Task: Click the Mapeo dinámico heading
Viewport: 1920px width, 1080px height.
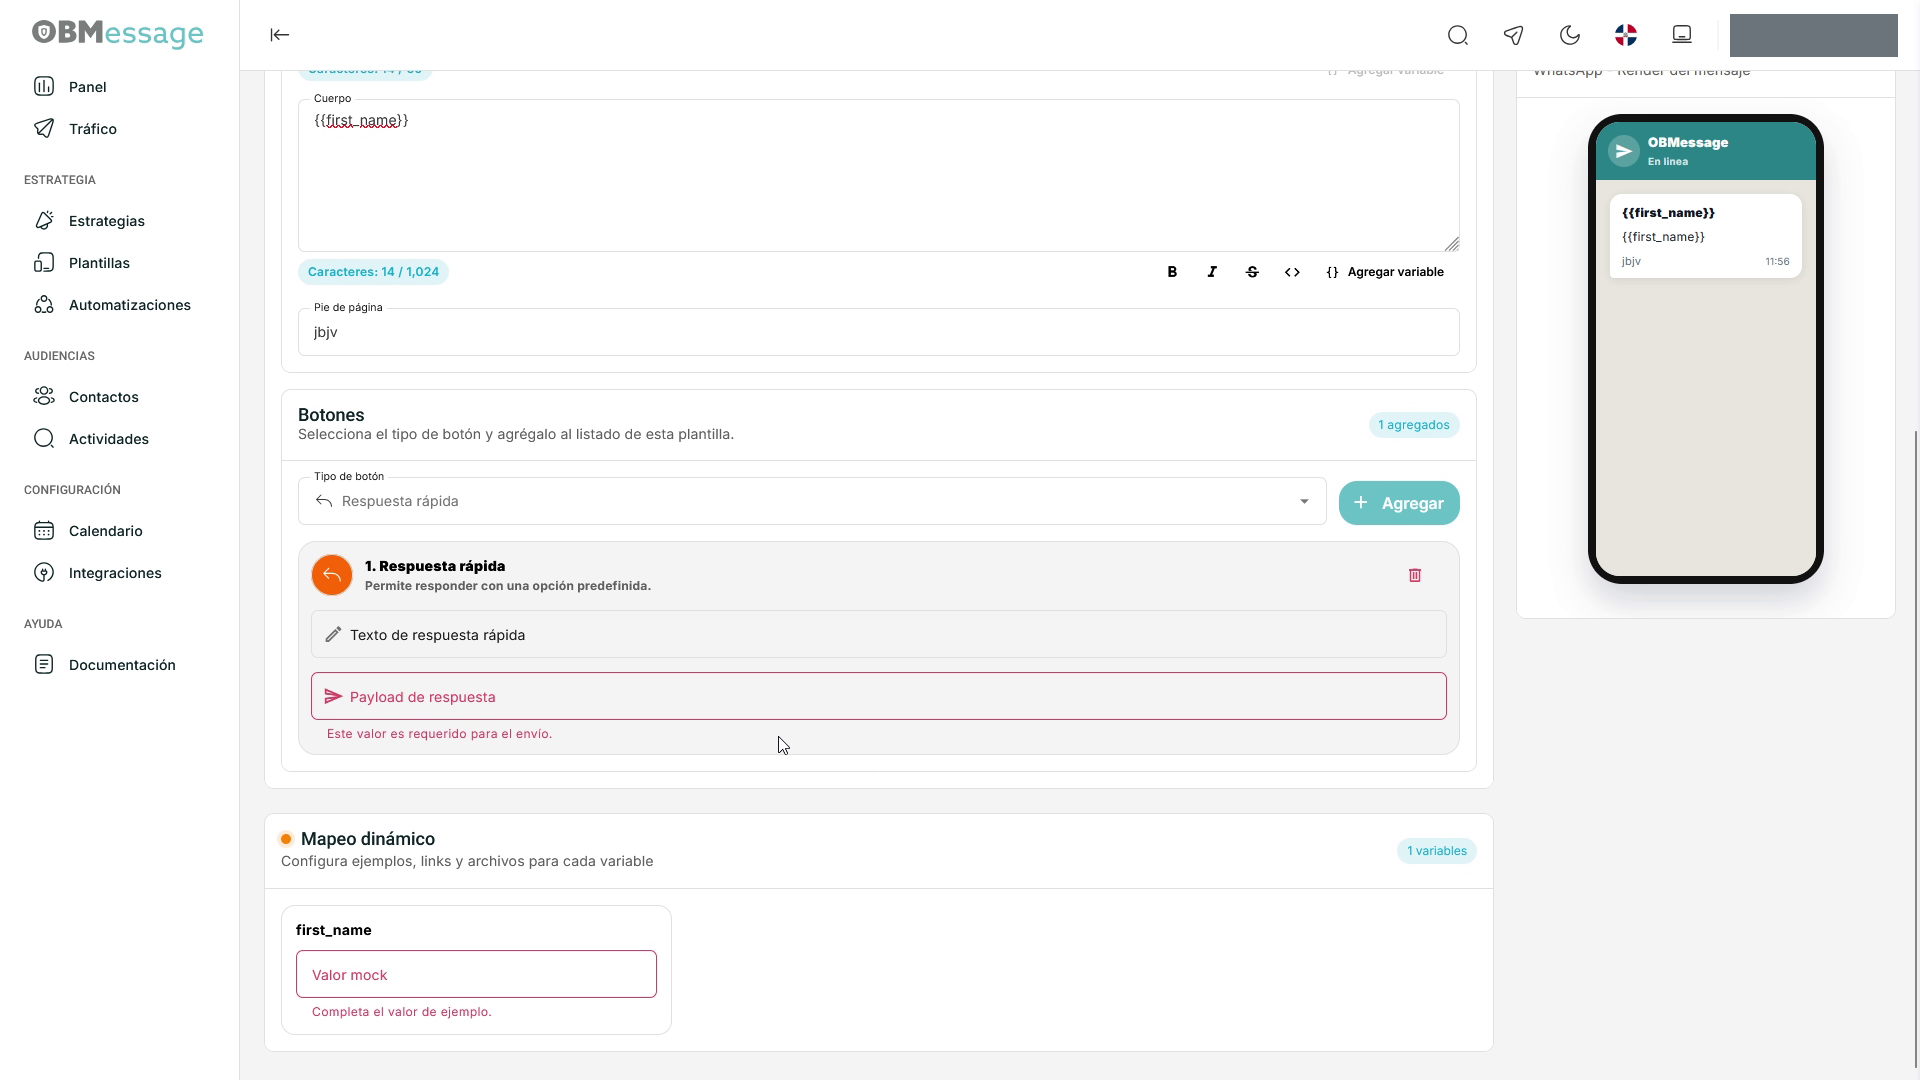Action: [368, 839]
